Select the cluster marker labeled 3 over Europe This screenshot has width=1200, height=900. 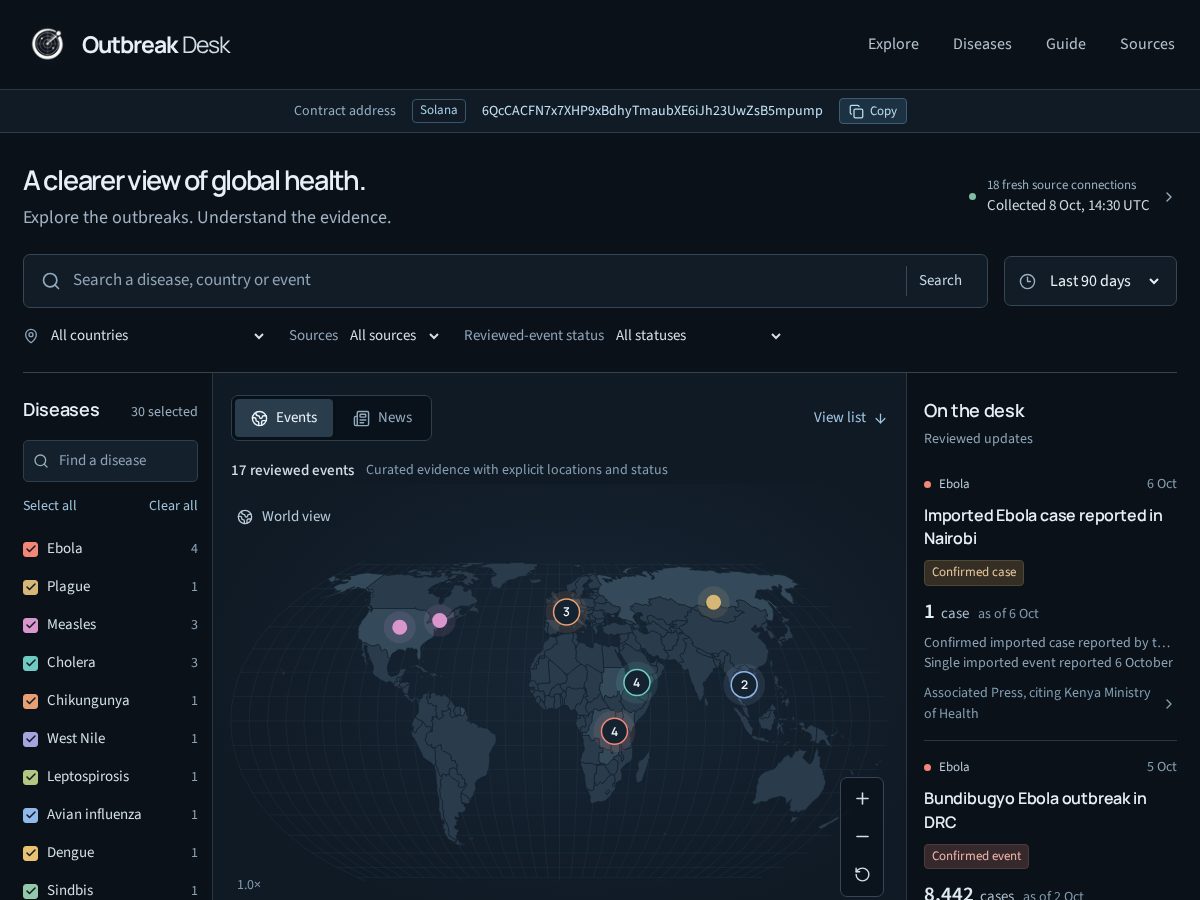click(566, 612)
